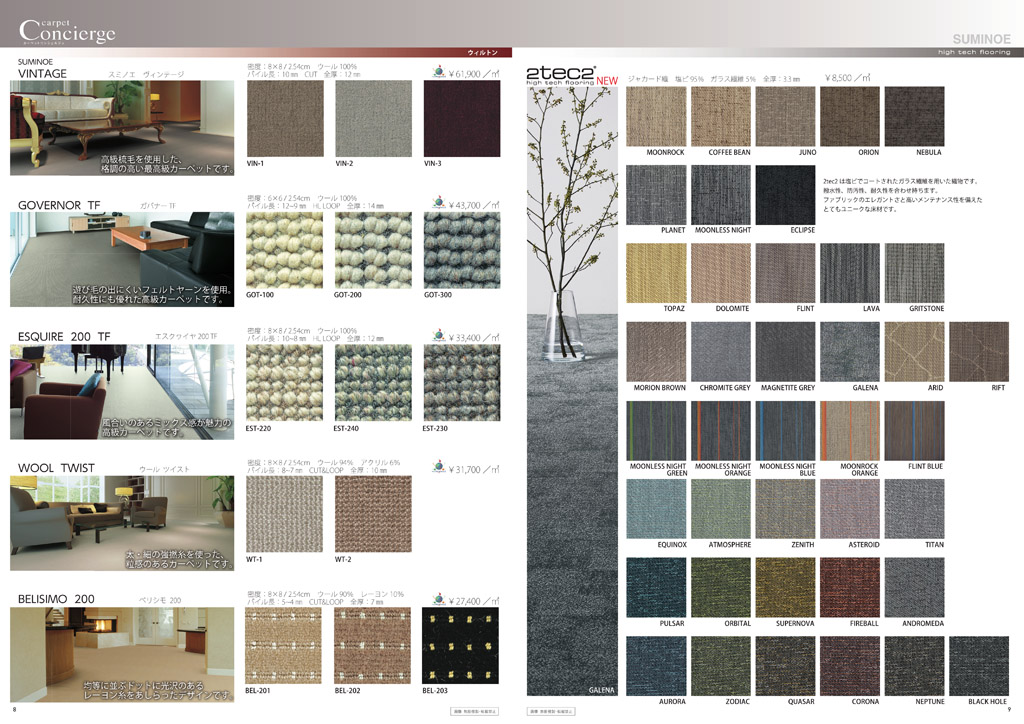Open the large GALENA floor photo with vase
Image resolution: width=1024 pixels, height=724 pixels.
572,391
